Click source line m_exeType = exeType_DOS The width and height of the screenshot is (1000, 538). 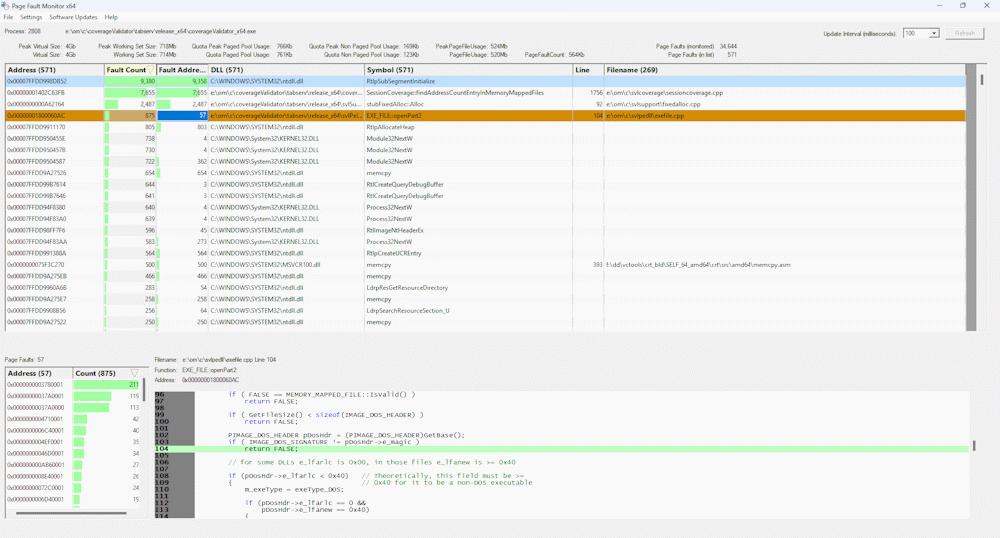pyautogui.click(x=294, y=490)
